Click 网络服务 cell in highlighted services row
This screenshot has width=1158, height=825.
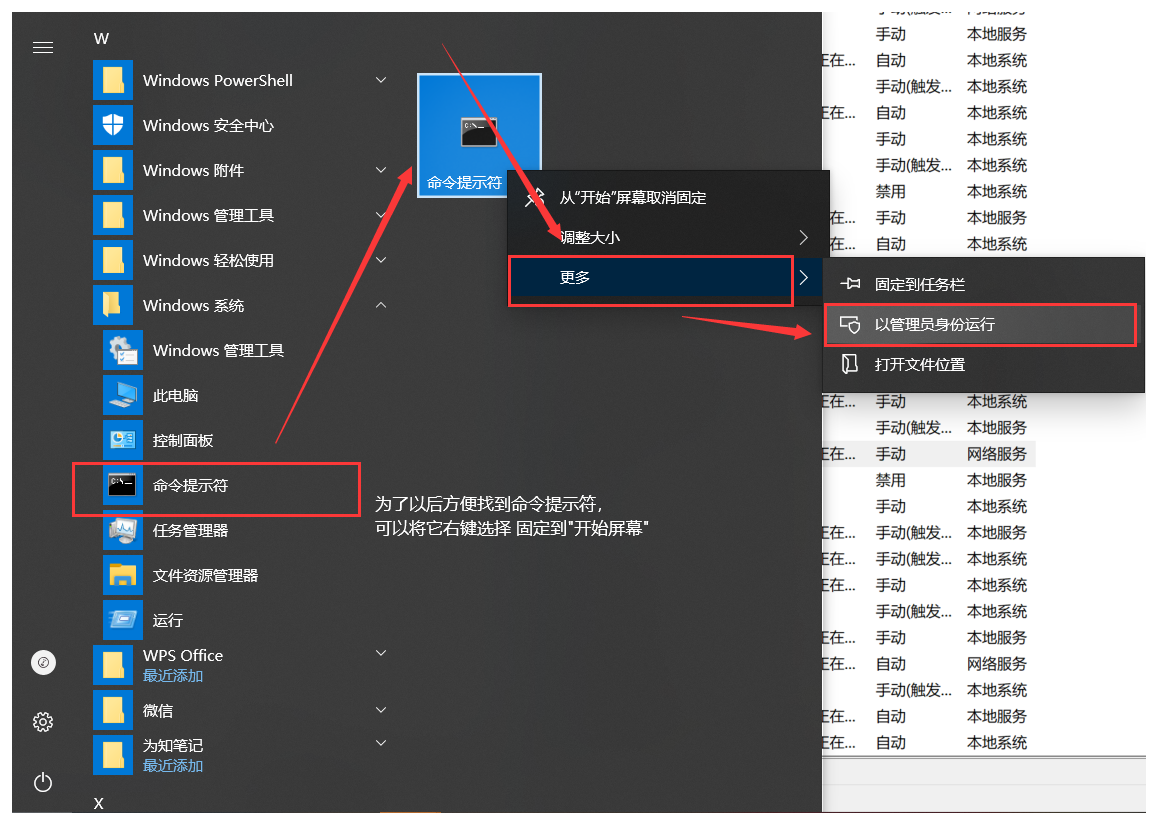click(x=997, y=454)
